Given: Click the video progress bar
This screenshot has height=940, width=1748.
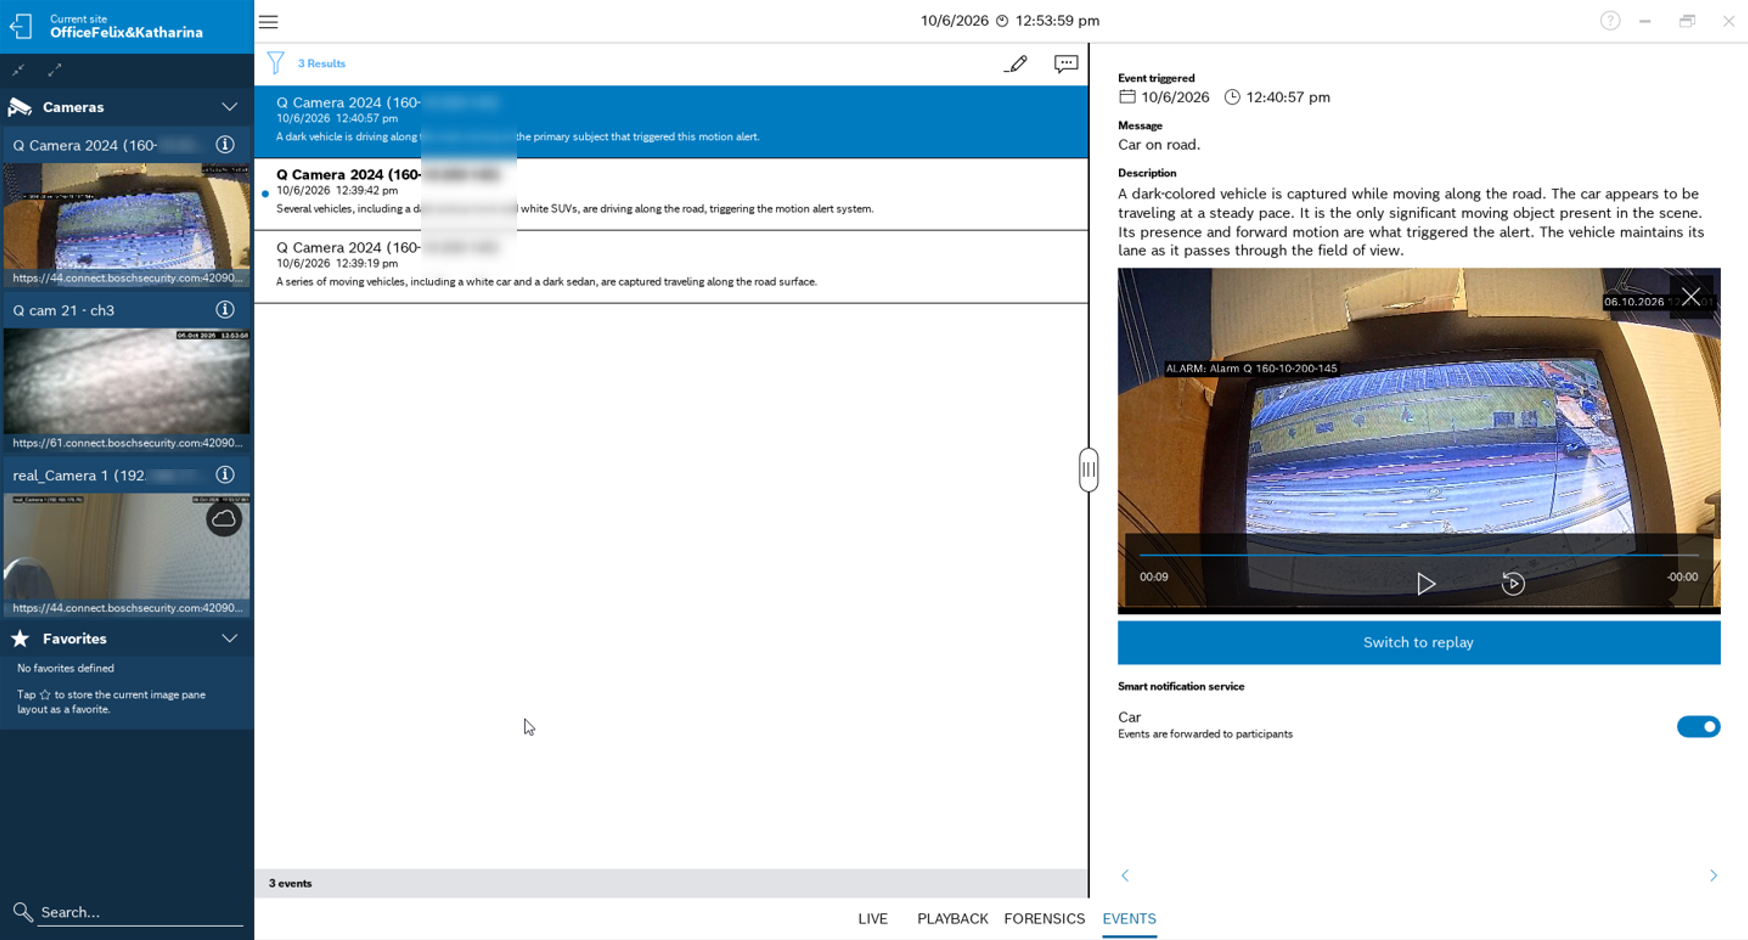Looking at the screenshot, I should pos(1418,555).
